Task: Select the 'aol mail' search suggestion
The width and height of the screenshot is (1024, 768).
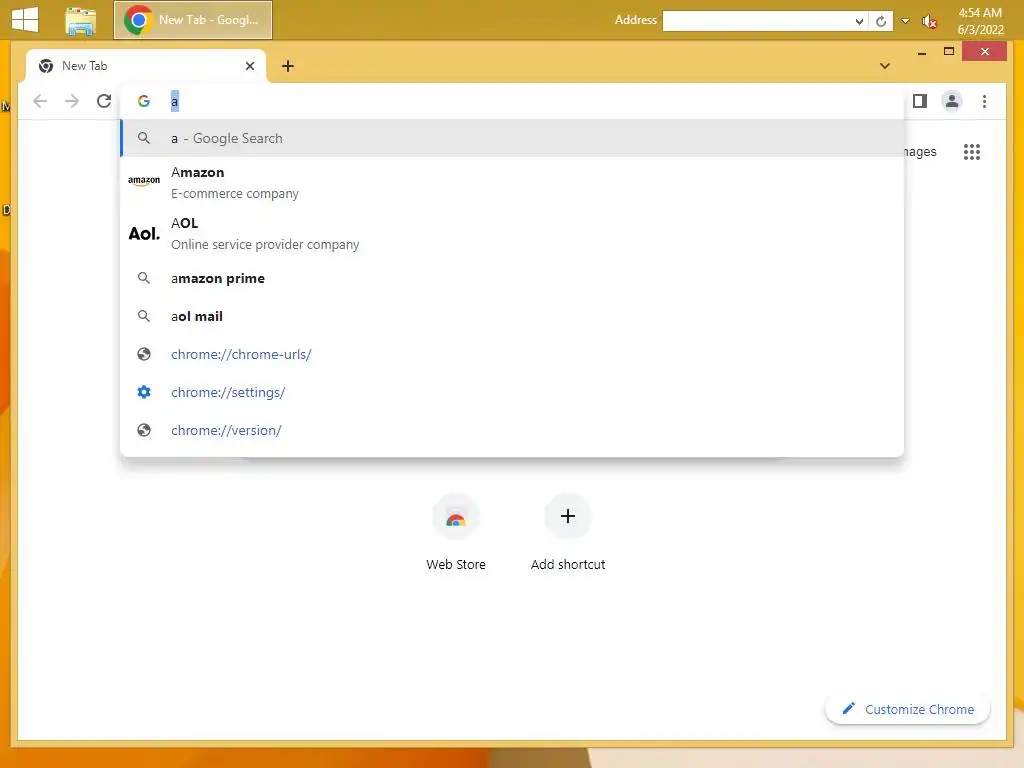Action: pyautogui.click(x=512, y=316)
